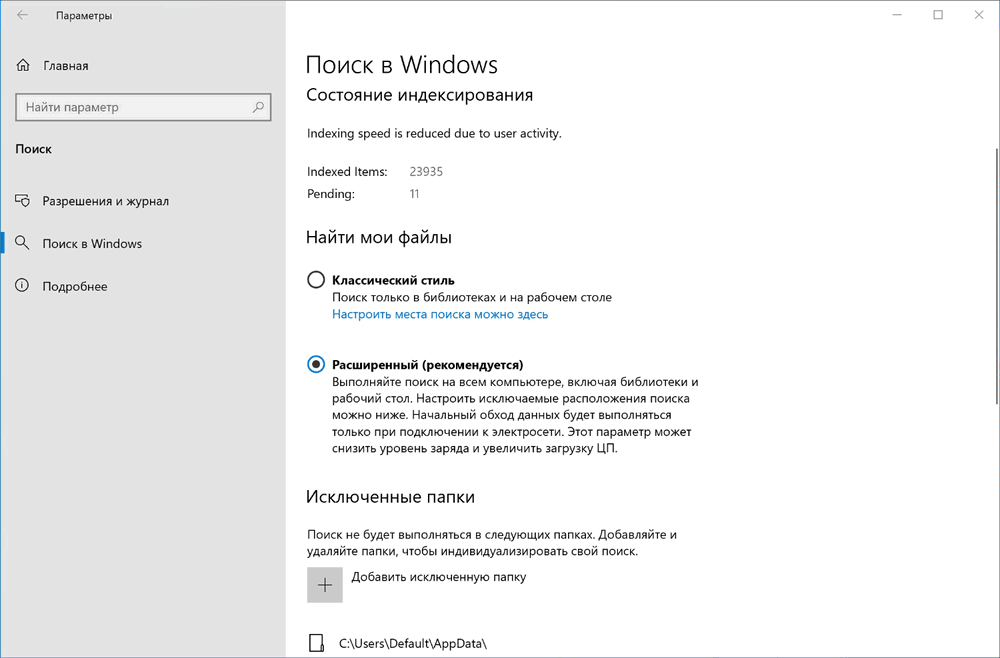
Task: Click the Pending value 11
Action: click(x=415, y=194)
